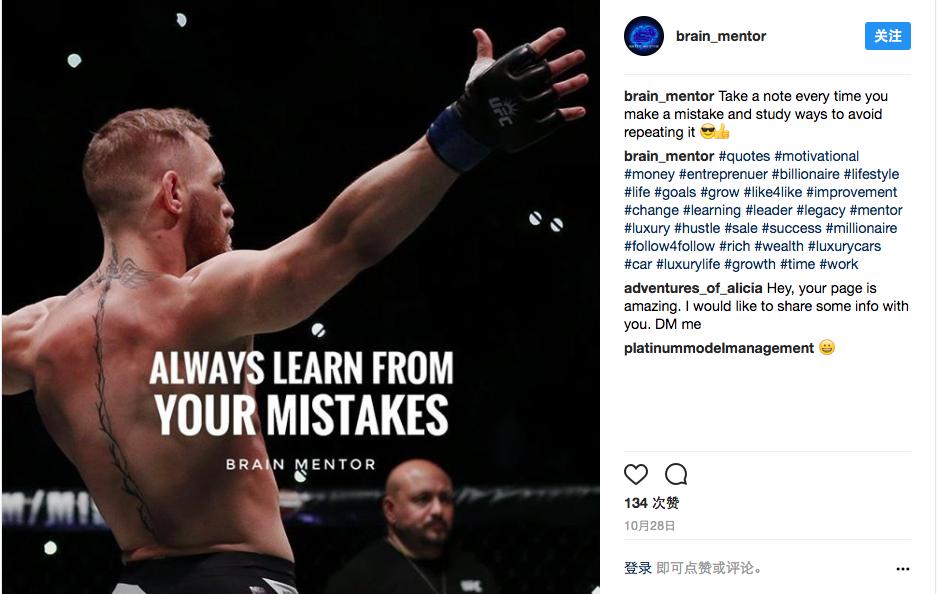Open the #success hashtag

tap(791, 228)
